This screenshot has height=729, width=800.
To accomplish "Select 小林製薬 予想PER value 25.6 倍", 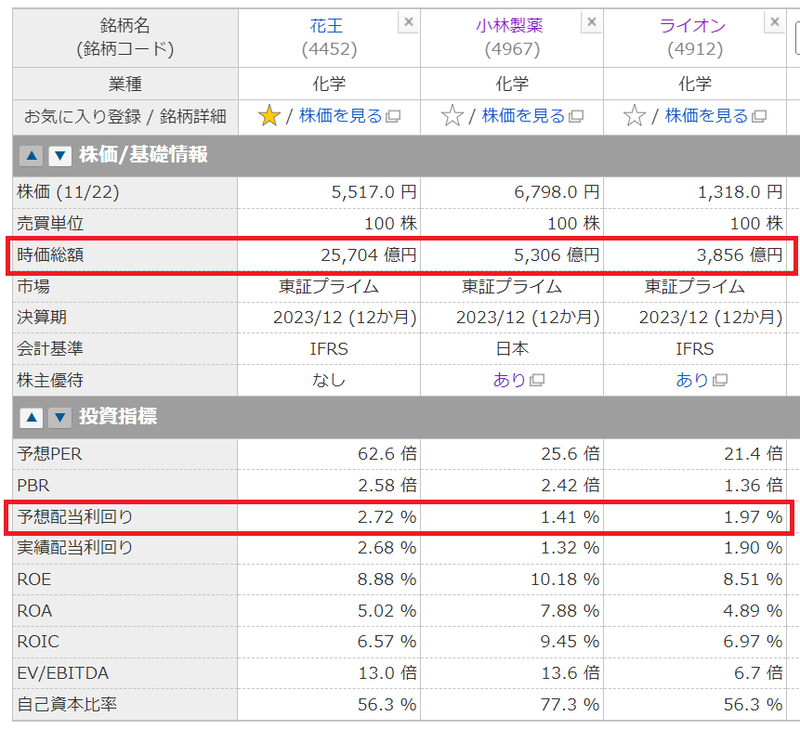I will pos(570,454).
